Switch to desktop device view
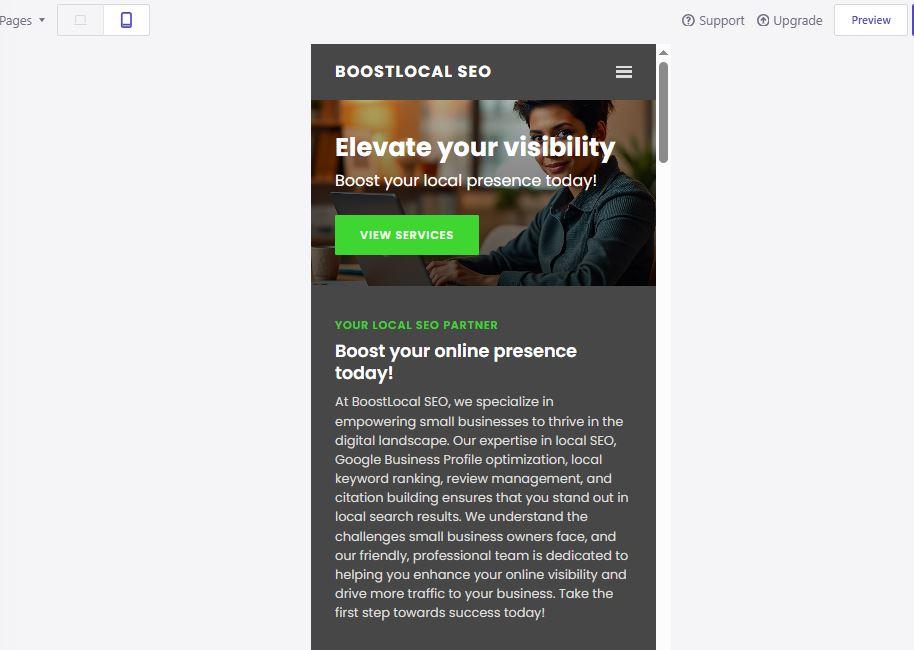Screen dimensions: 914x650 coord(81,20)
